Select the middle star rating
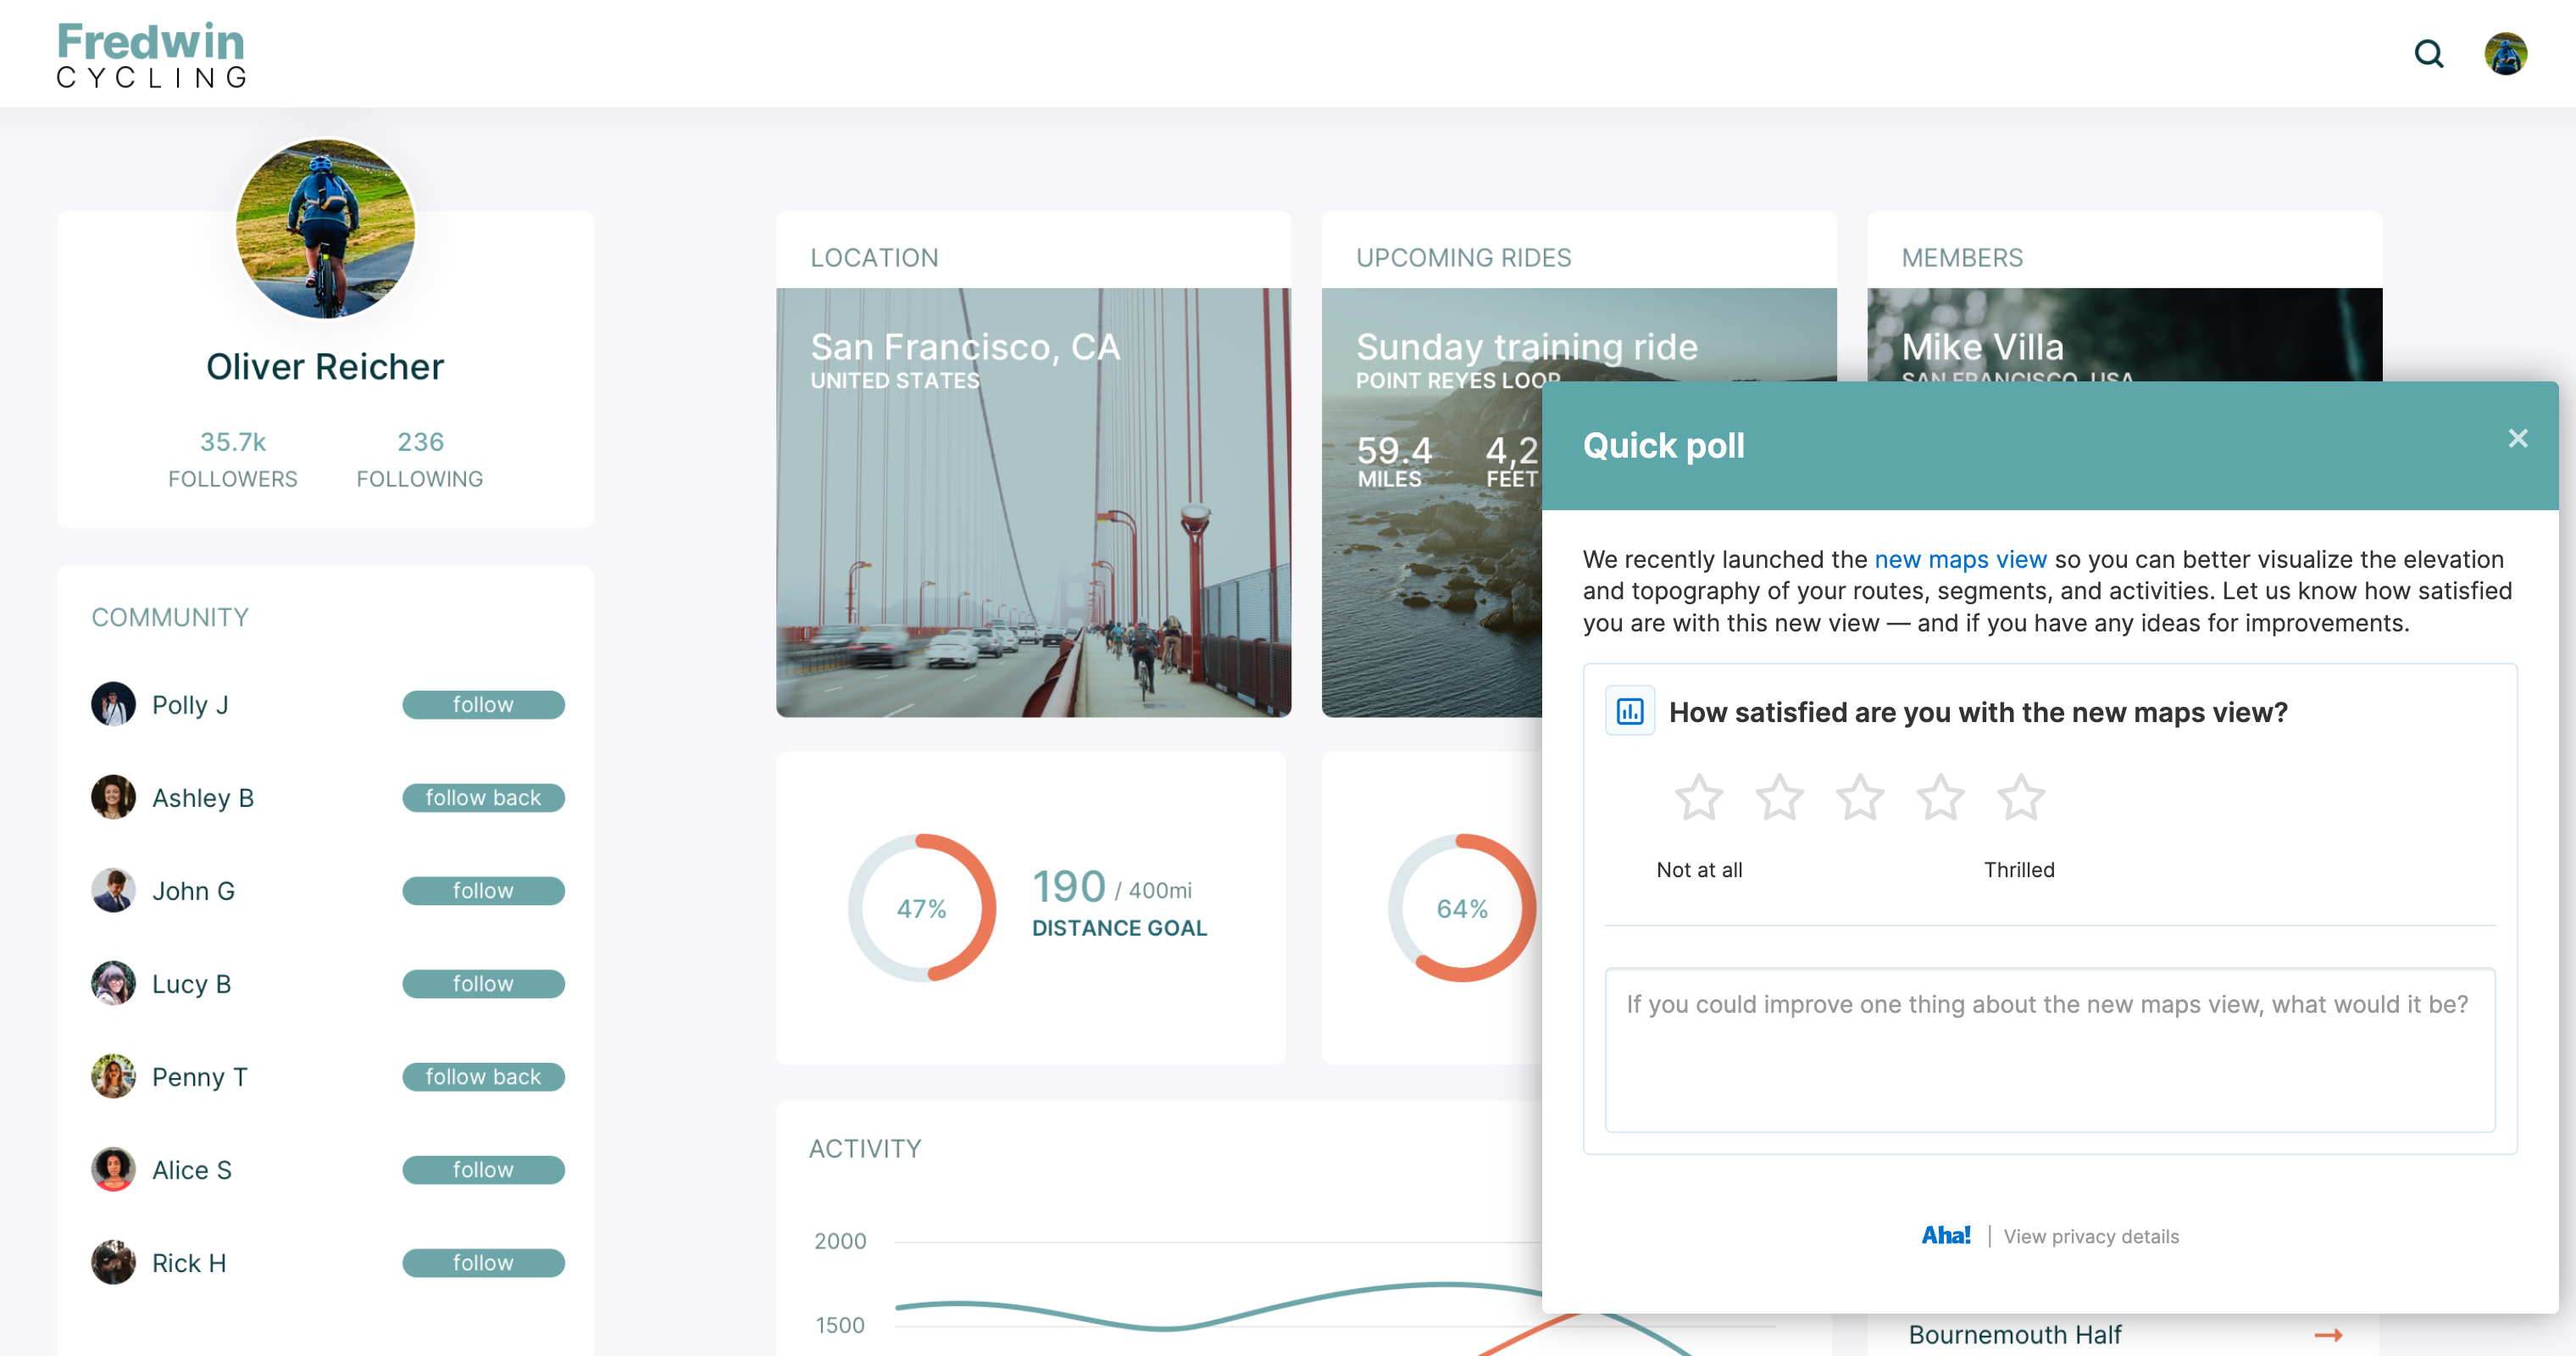Viewport: 2576px width, 1356px height. pyautogui.click(x=1860, y=797)
